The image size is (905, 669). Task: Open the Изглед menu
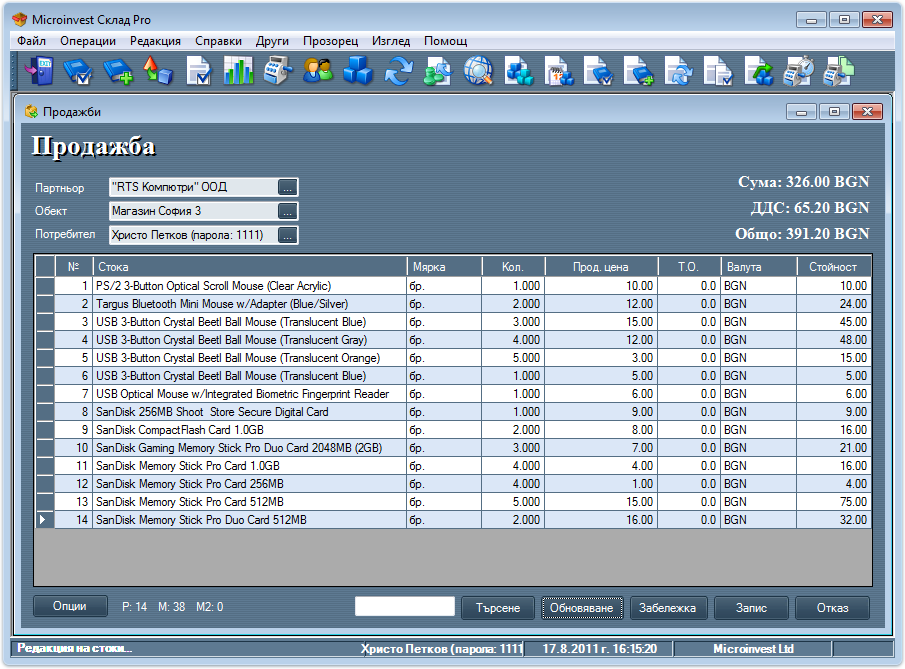[391, 41]
